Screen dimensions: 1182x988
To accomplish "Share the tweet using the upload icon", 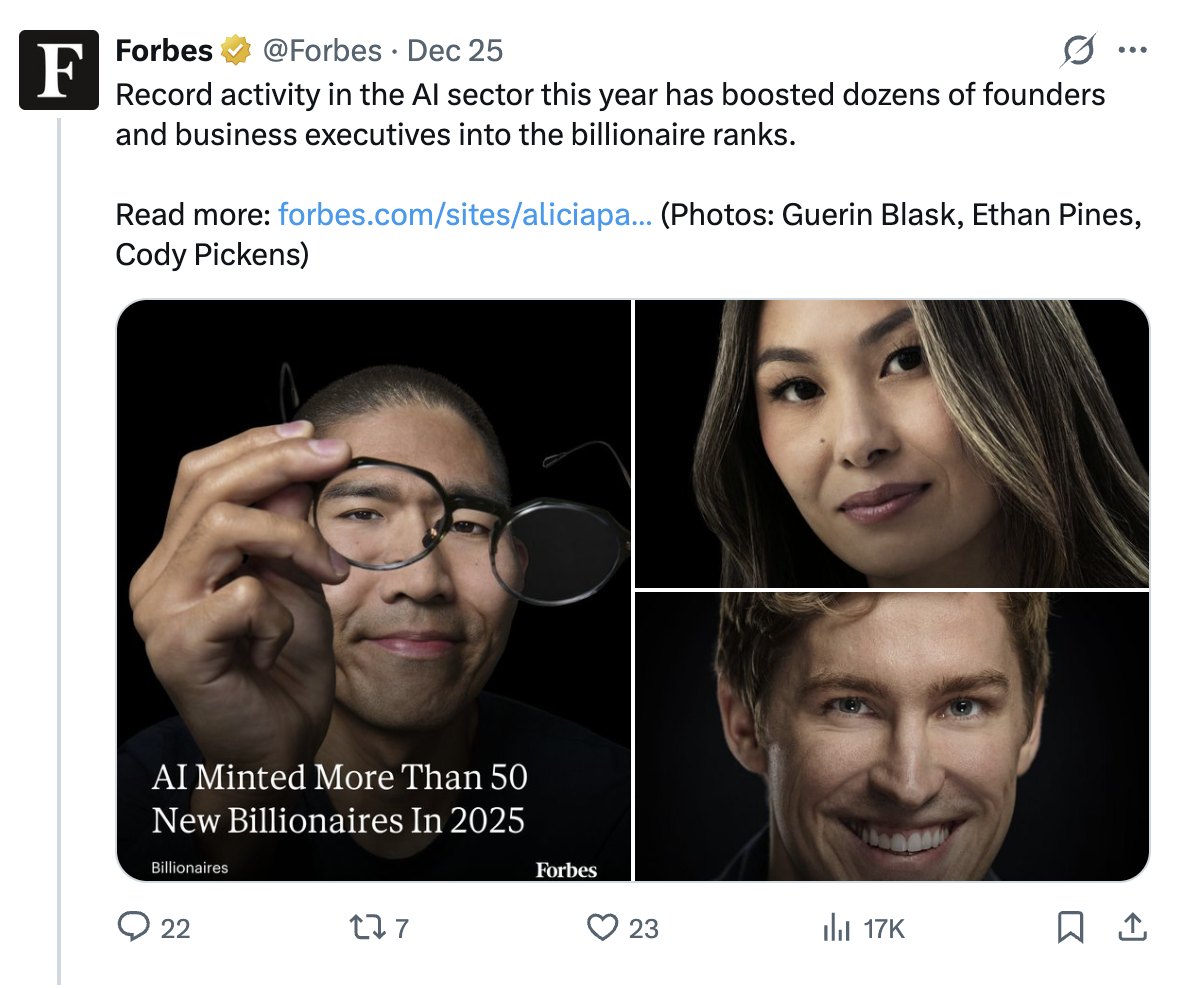I will [x=1132, y=928].
